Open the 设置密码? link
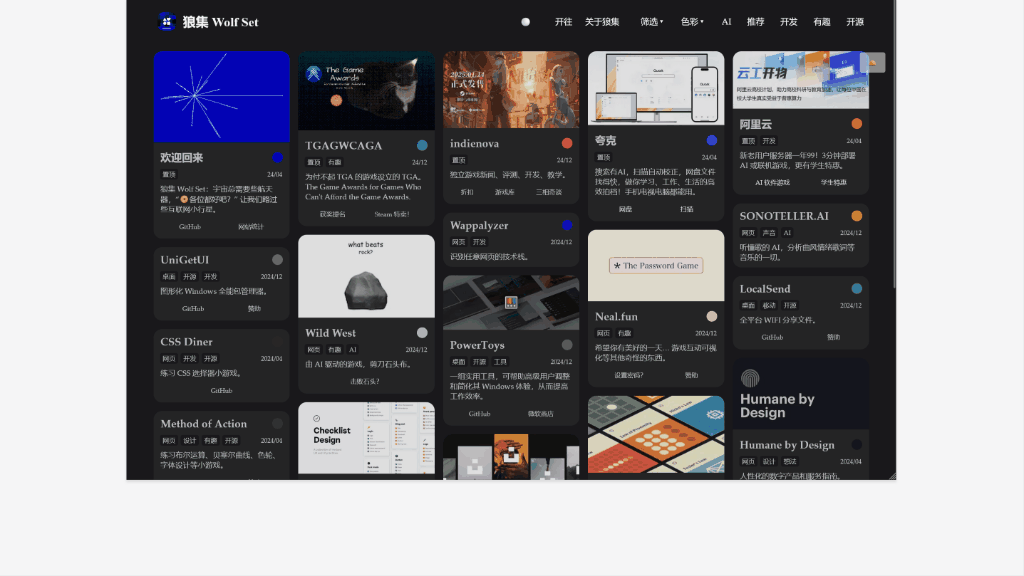The width and height of the screenshot is (1024, 576). click(x=628, y=376)
